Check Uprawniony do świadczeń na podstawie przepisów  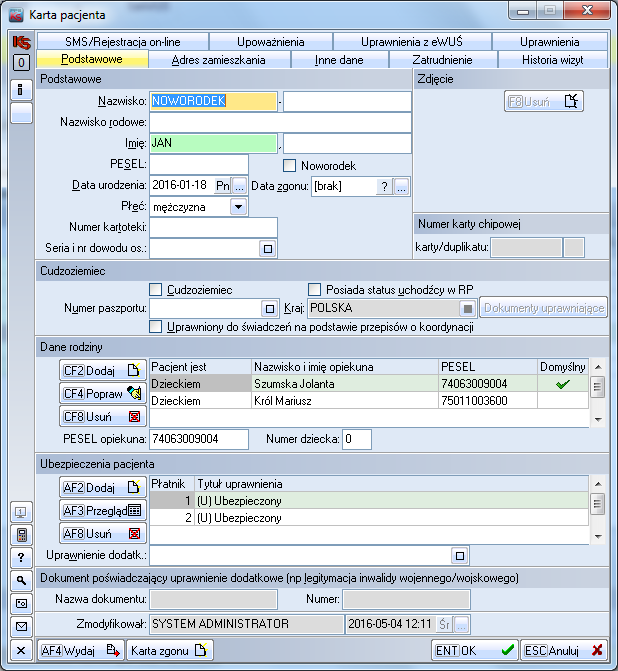[155, 327]
